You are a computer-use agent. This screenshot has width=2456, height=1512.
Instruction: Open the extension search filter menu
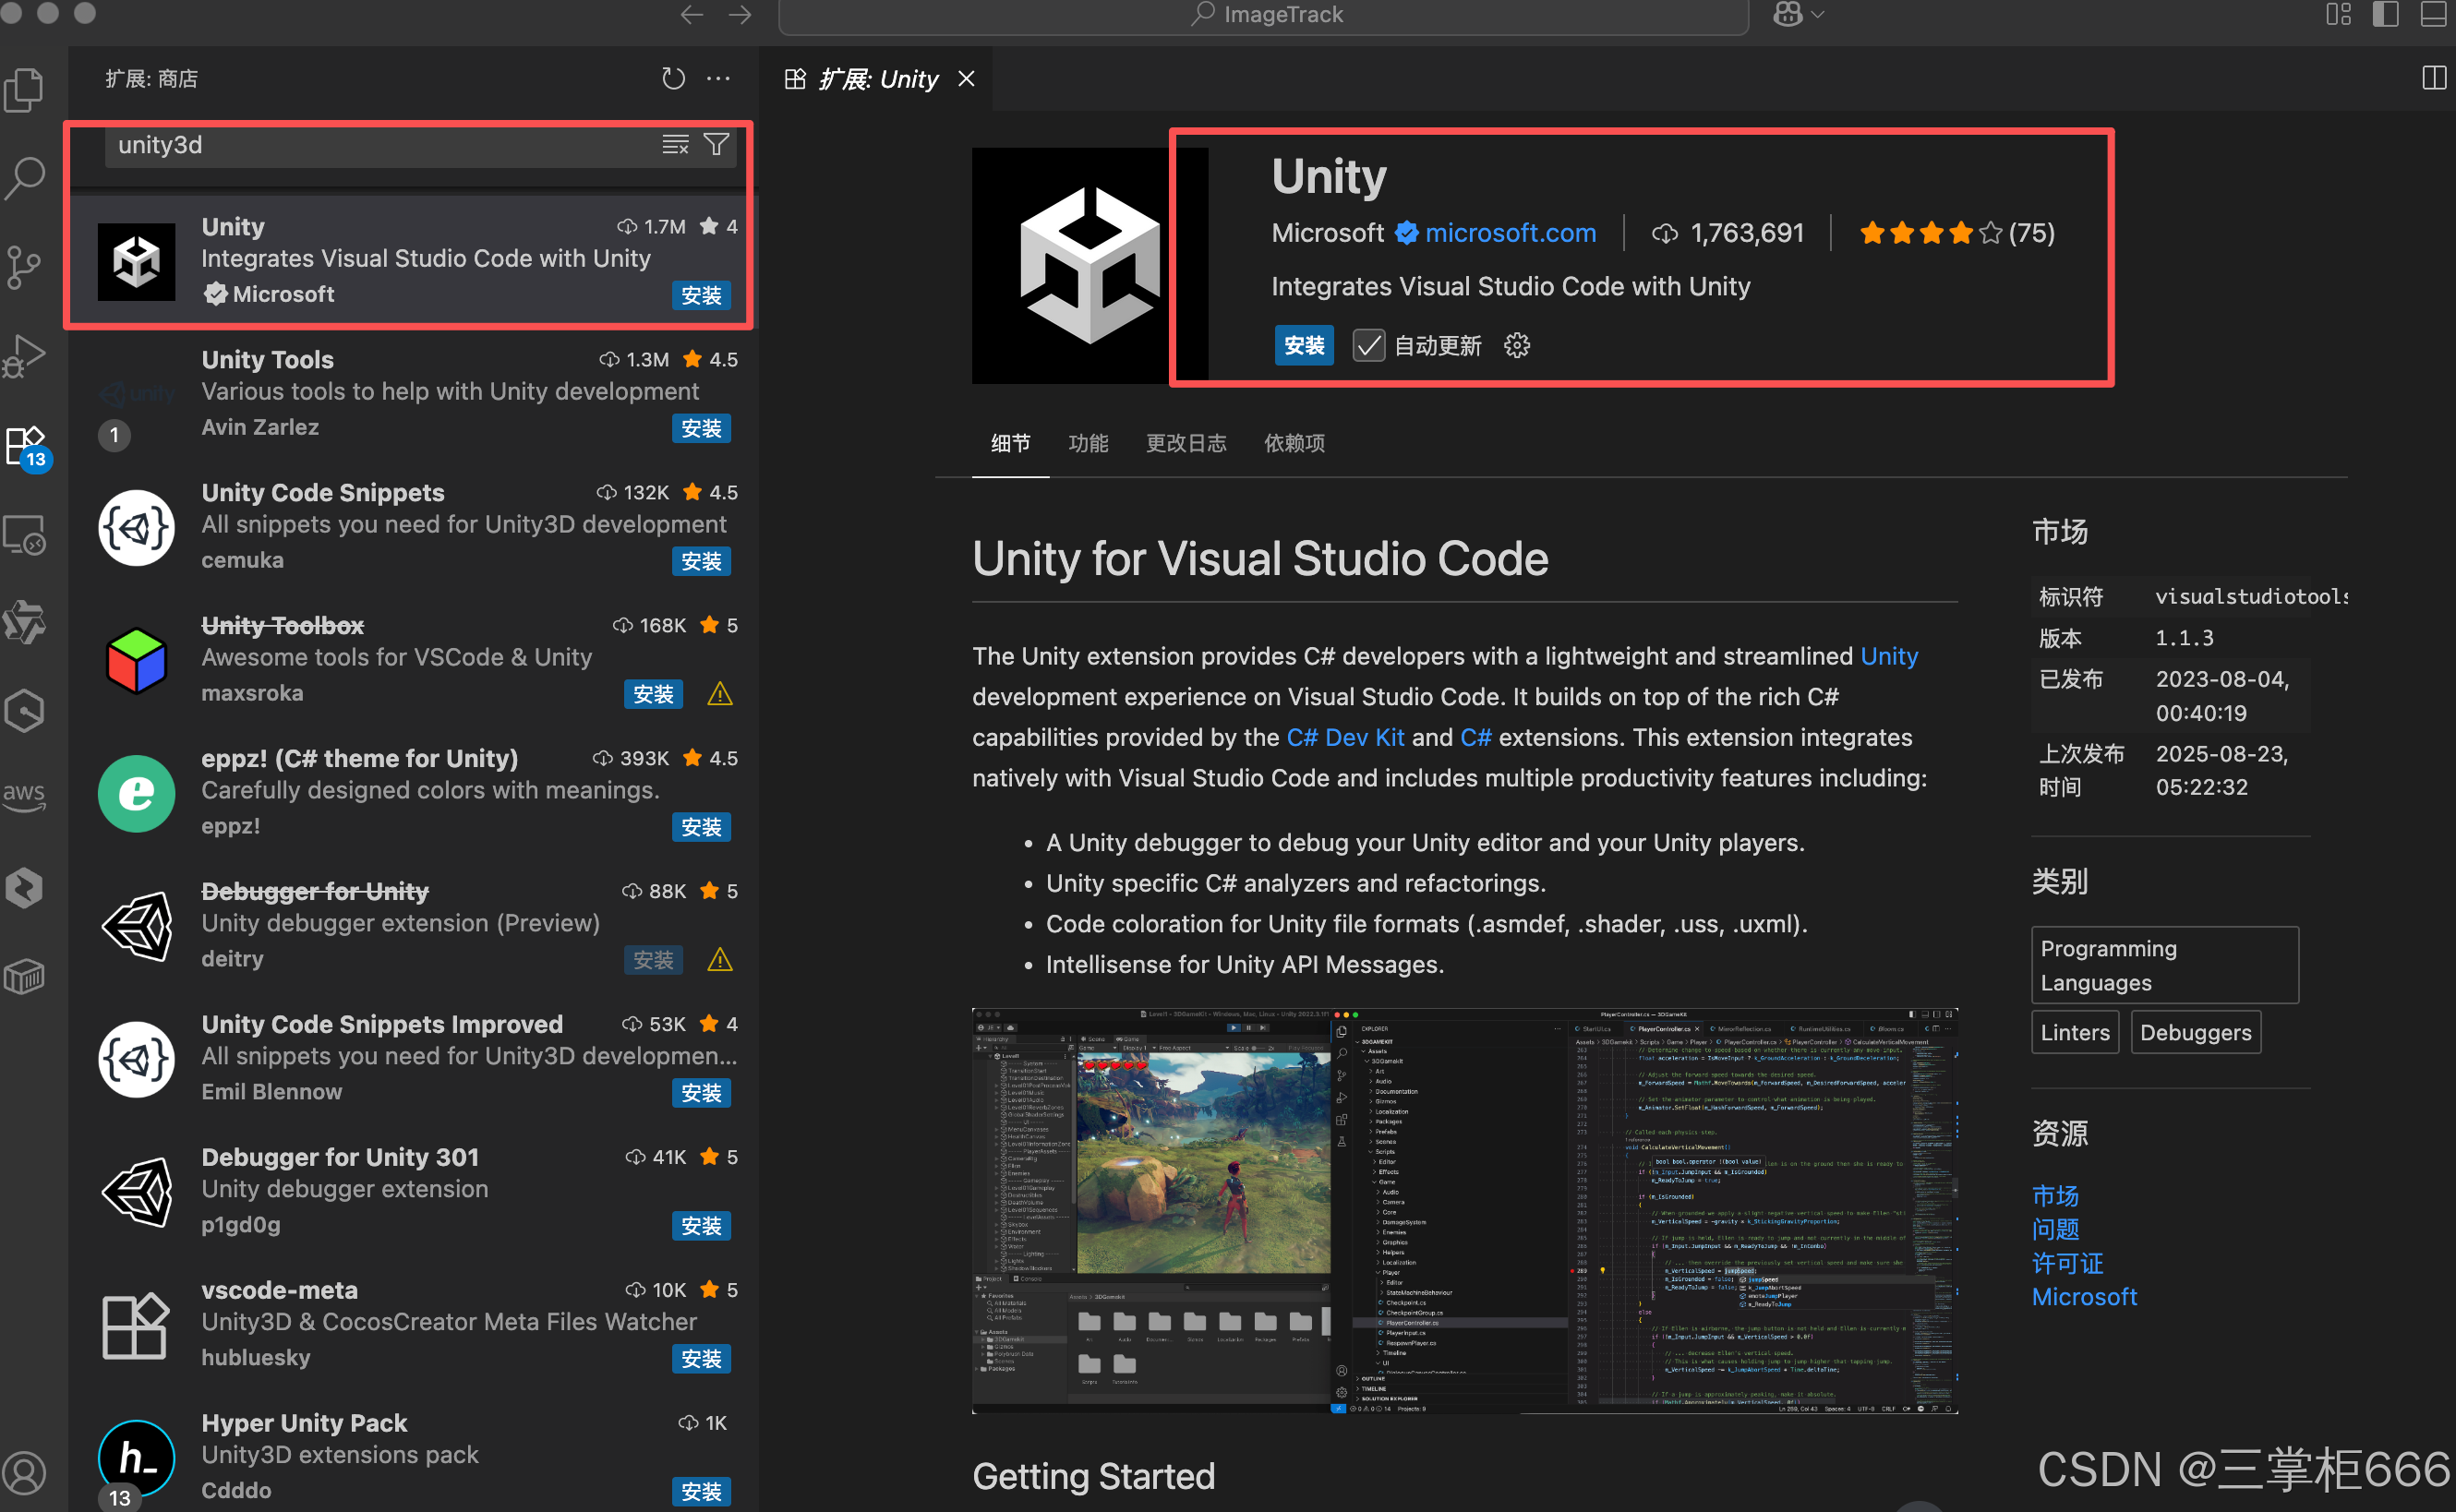click(x=716, y=145)
